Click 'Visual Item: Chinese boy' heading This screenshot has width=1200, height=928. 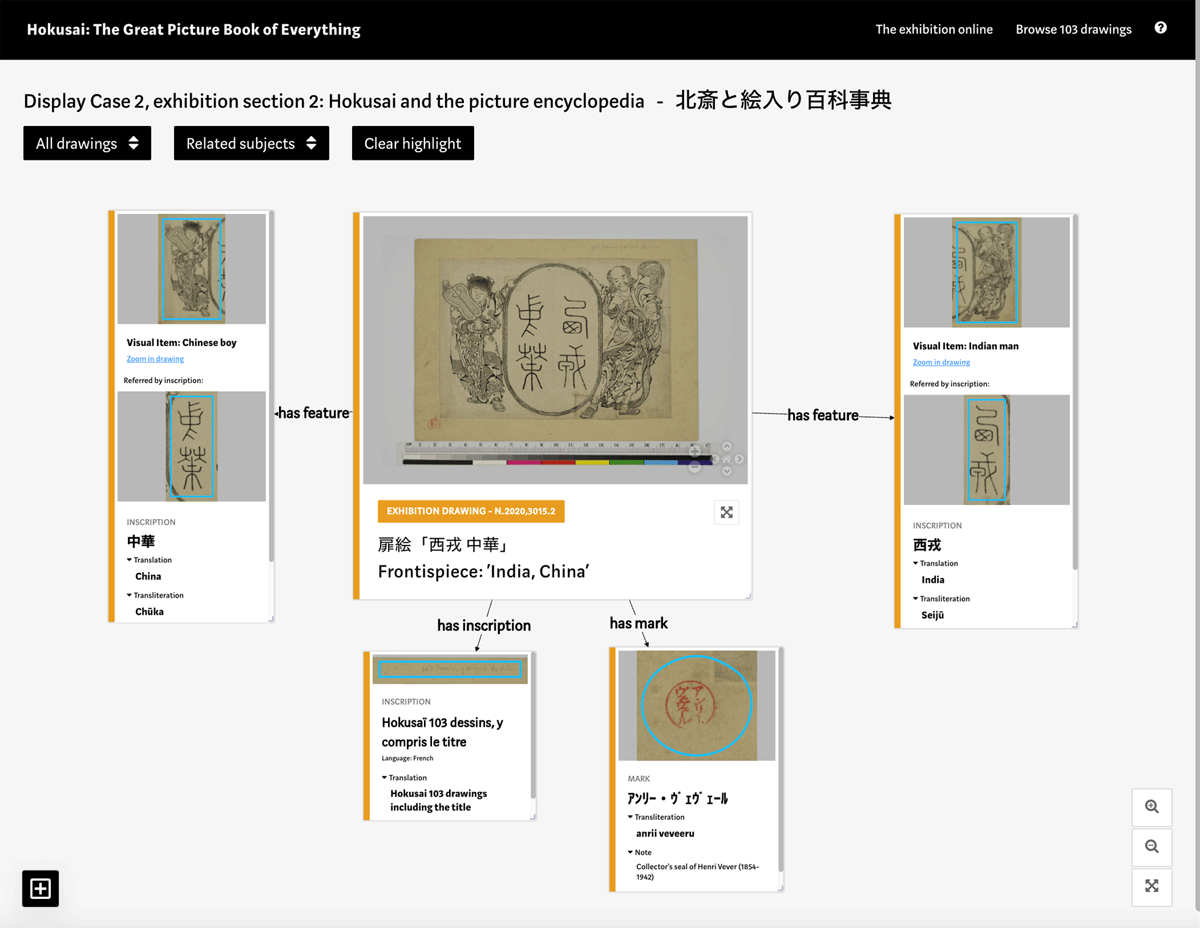(181, 342)
